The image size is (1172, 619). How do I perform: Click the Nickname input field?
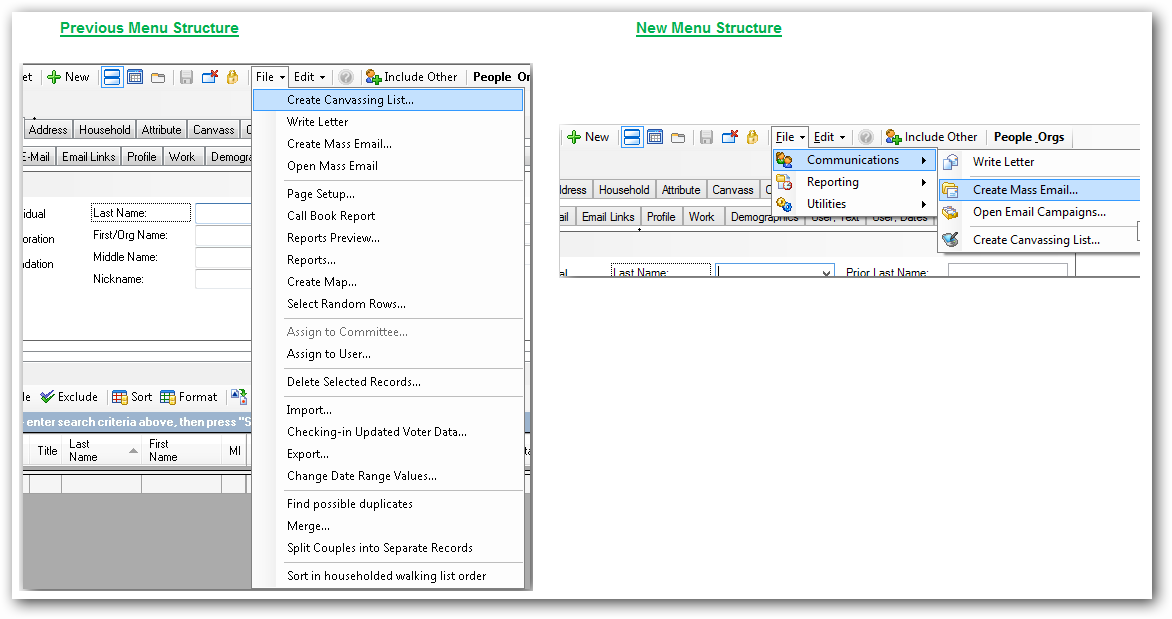click(x=223, y=280)
